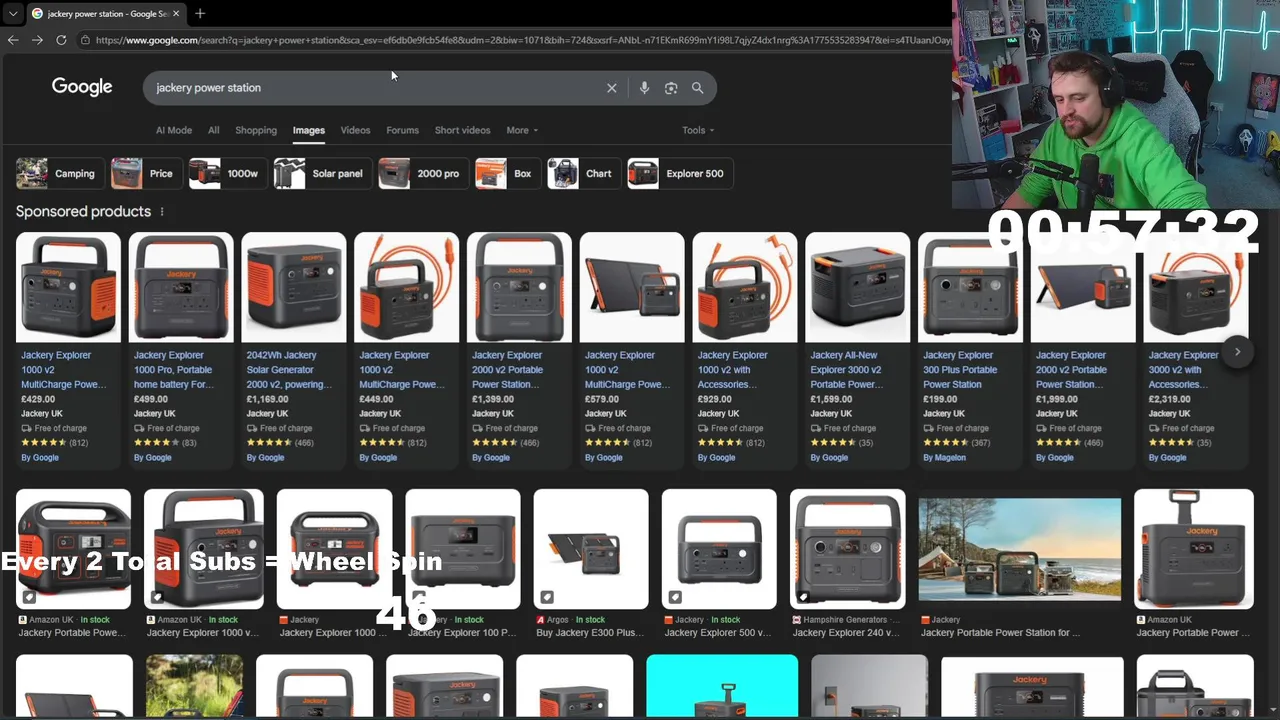The width and height of the screenshot is (1280, 720).
Task: Open £449.00 Explorer 1000 v2 product
Action: click(x=406, y=348)
